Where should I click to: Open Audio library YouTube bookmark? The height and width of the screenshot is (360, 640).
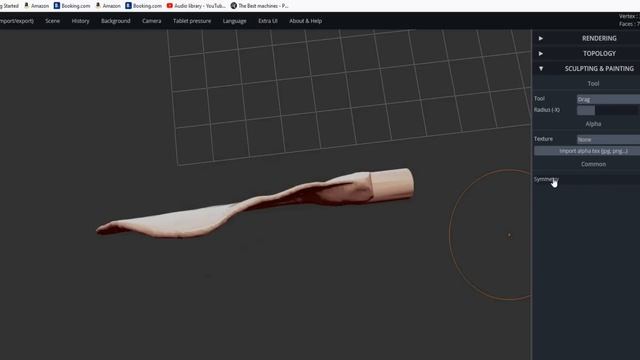pos(196,6)
